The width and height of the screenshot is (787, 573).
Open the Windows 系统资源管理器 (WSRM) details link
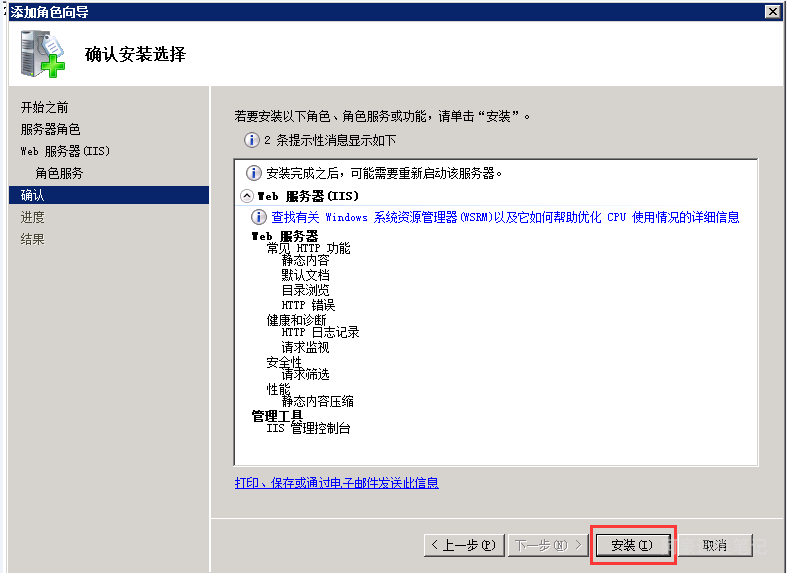point(505,217)
